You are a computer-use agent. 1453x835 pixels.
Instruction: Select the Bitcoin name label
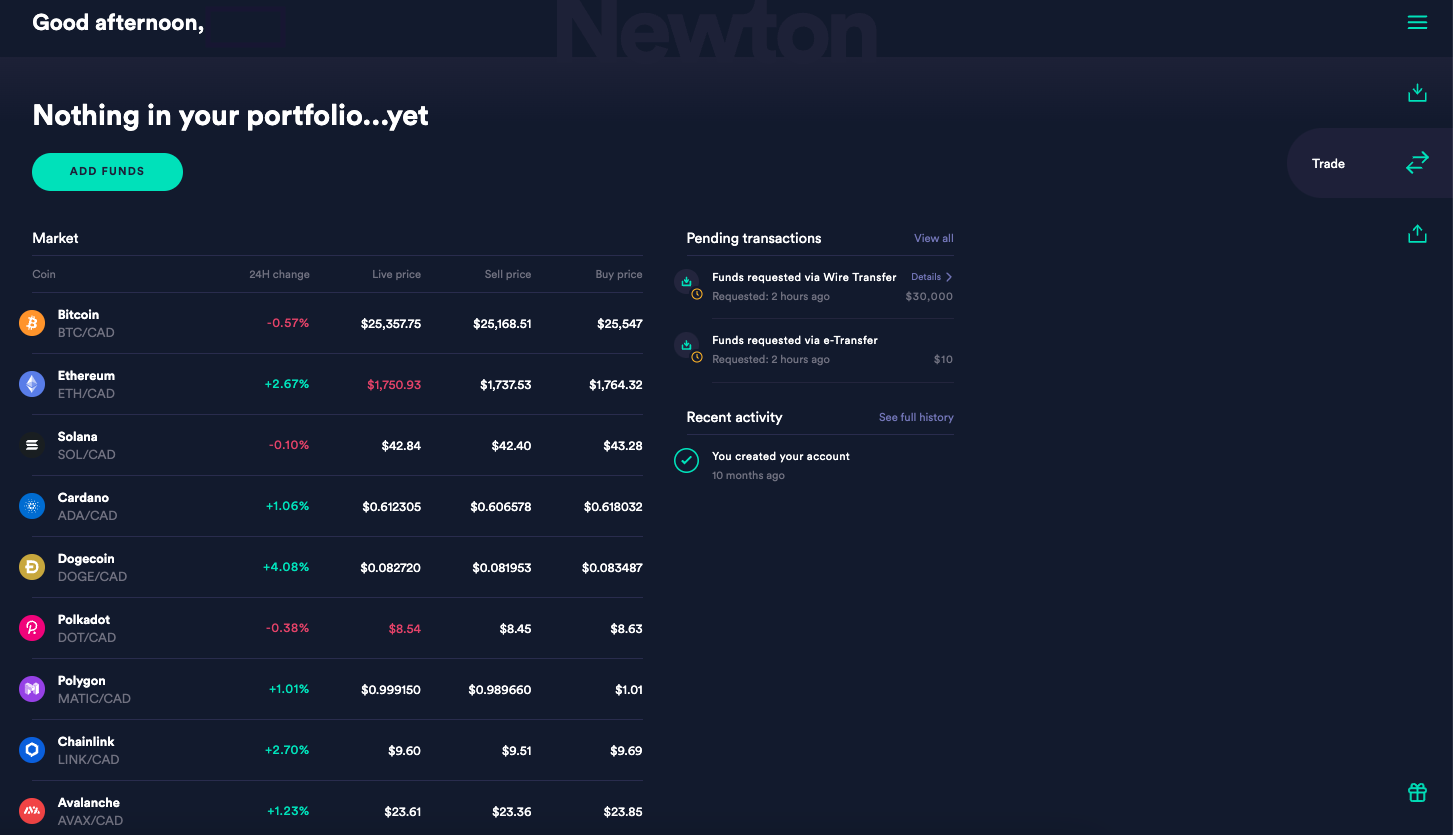[x=78, y=315]
